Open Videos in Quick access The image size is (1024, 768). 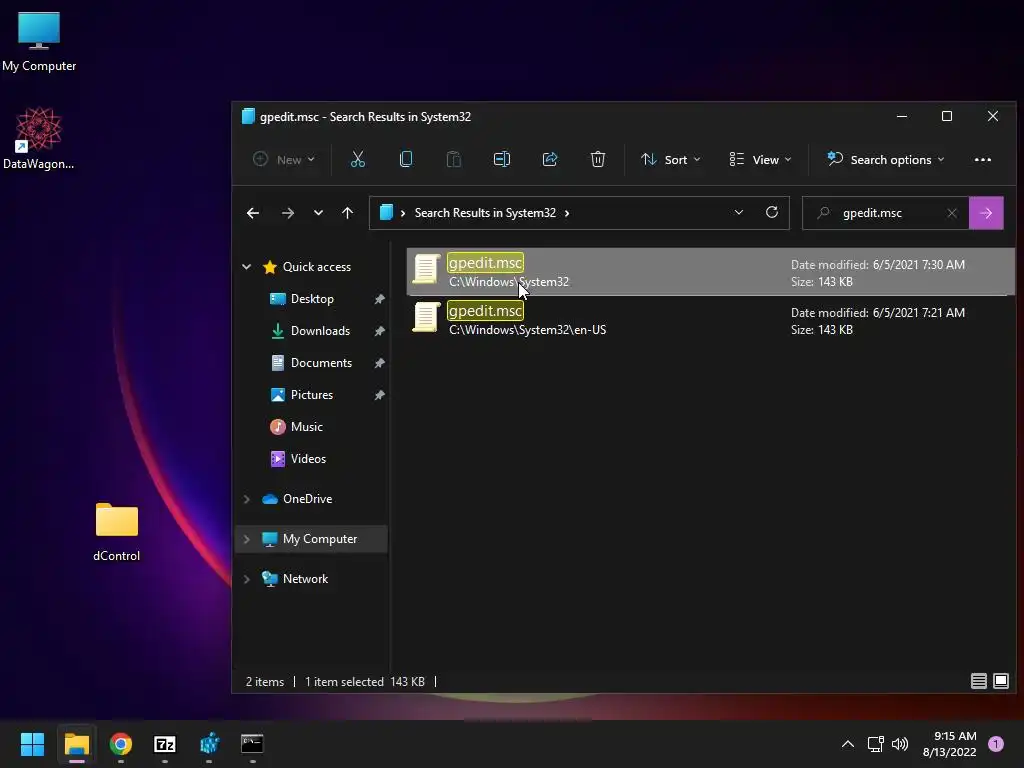point(308,458)
